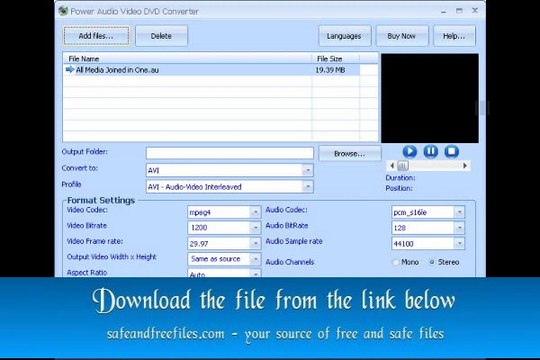Screen dimensions: 540x360
Task: Open the Help... button
Action: tap(454, 36)
